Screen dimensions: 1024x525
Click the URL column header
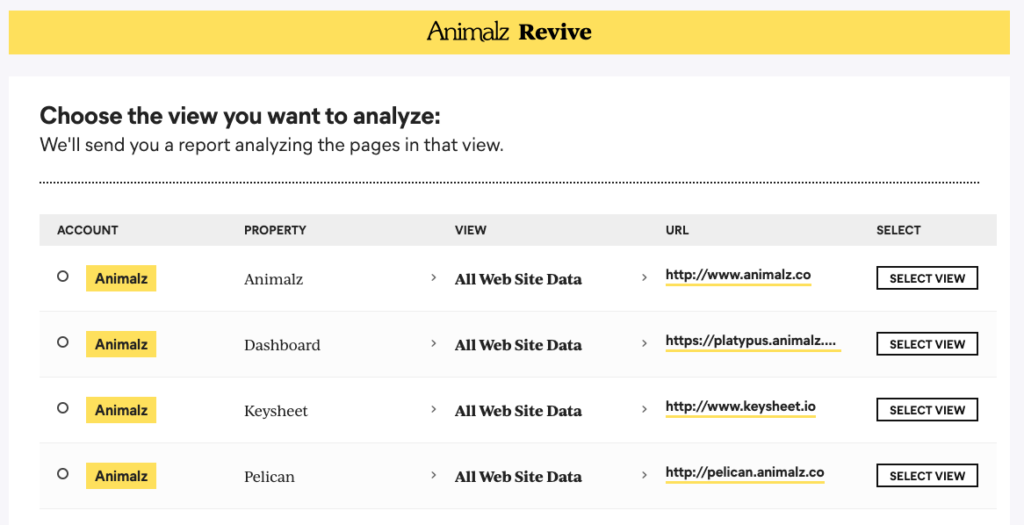[677, 230]
